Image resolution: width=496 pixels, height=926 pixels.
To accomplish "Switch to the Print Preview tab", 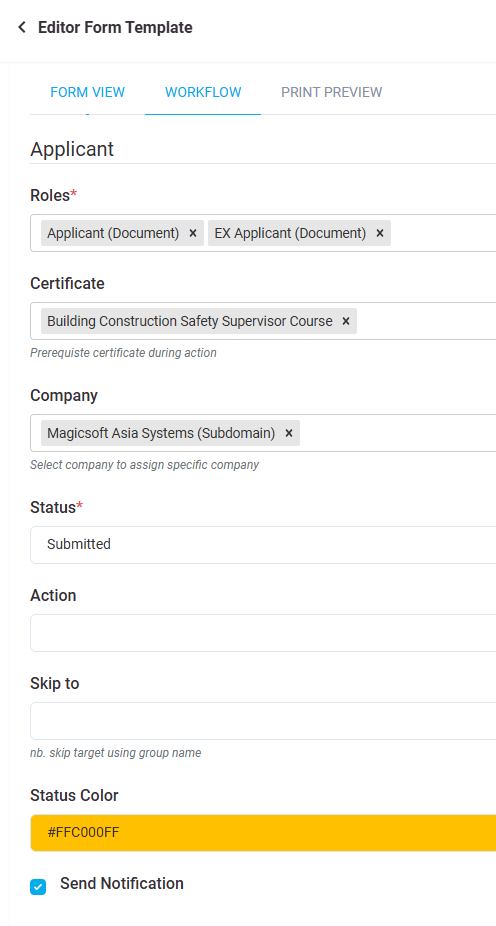I will [331, 93].
